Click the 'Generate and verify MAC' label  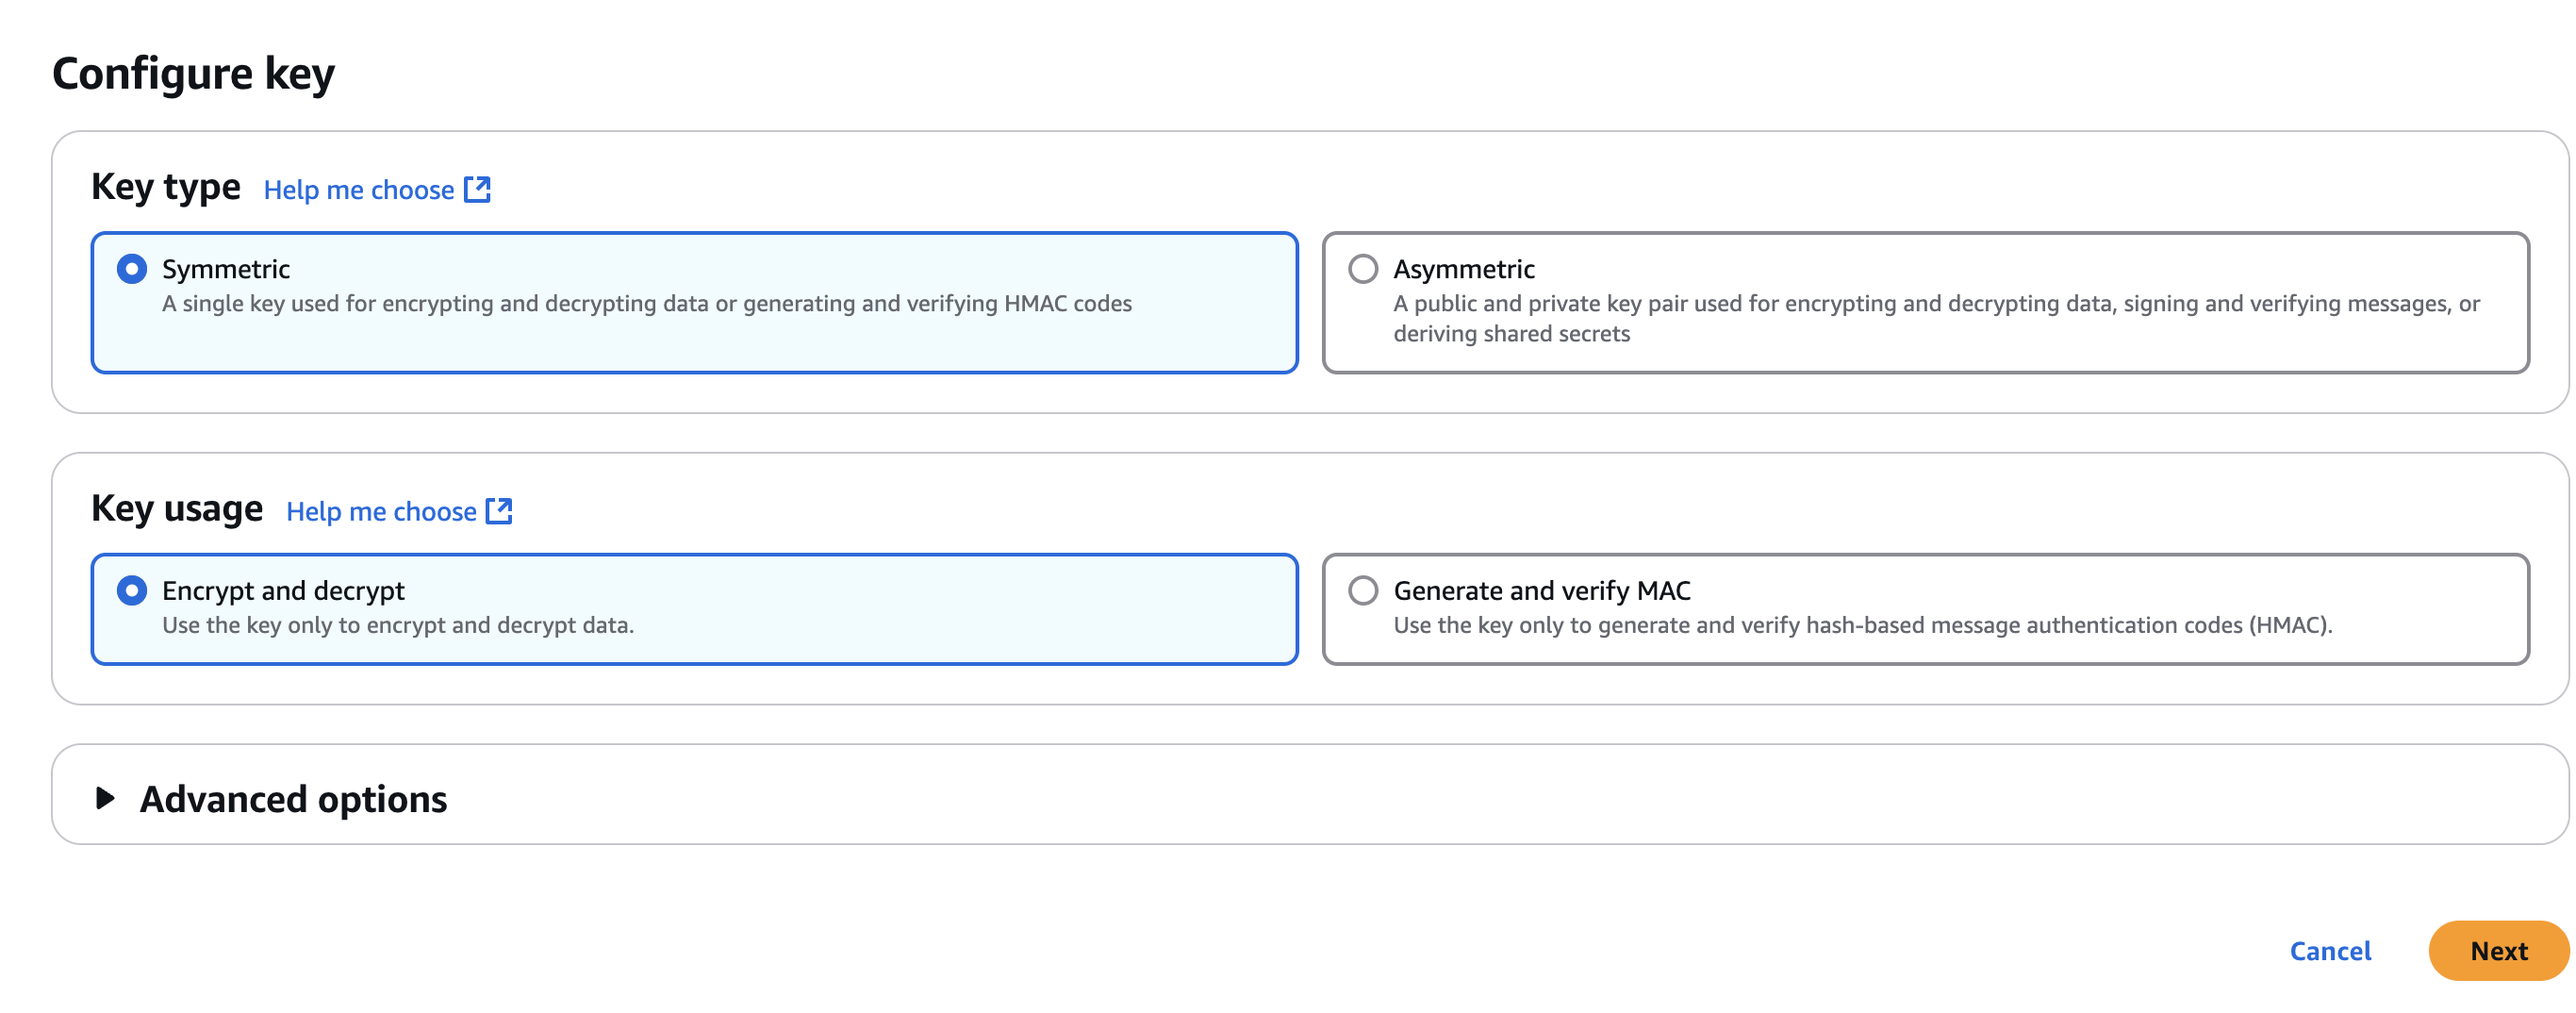pyautogui.click(x=1542, y=592)
